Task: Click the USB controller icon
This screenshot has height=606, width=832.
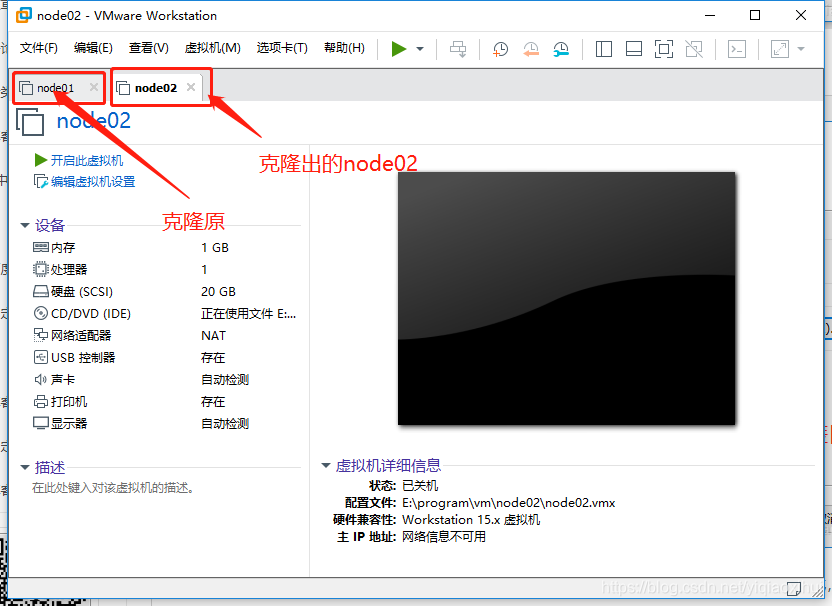Action: [41, 358]
